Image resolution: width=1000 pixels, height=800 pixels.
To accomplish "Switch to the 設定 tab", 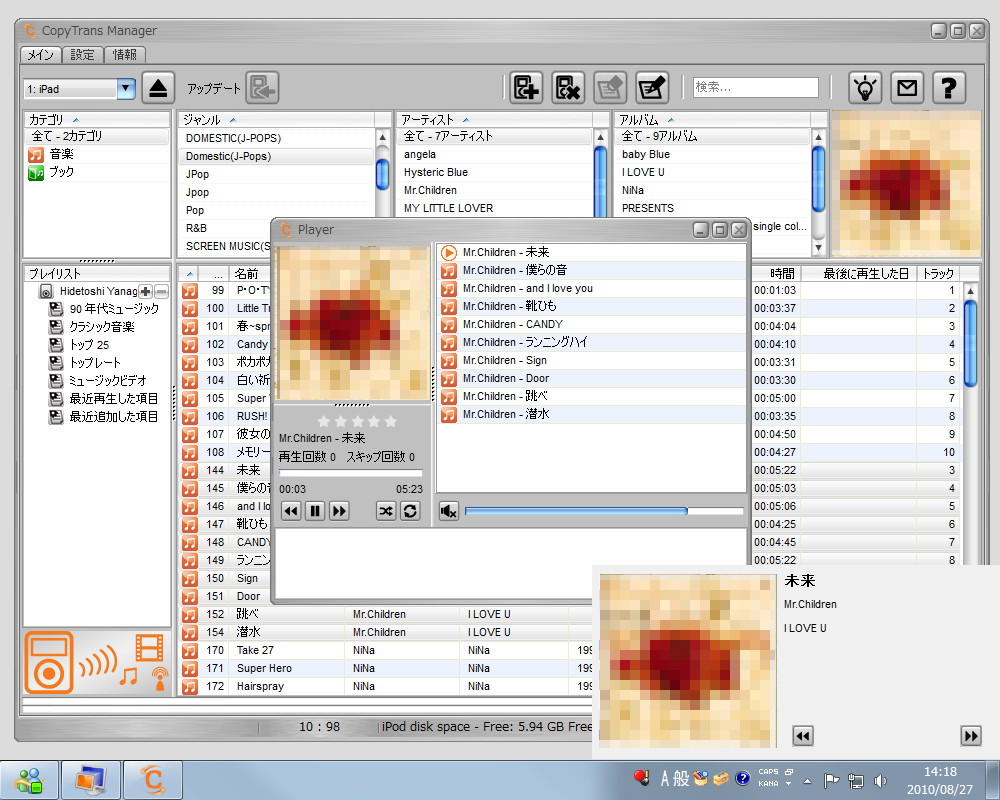I will click(x=82, y=55).
